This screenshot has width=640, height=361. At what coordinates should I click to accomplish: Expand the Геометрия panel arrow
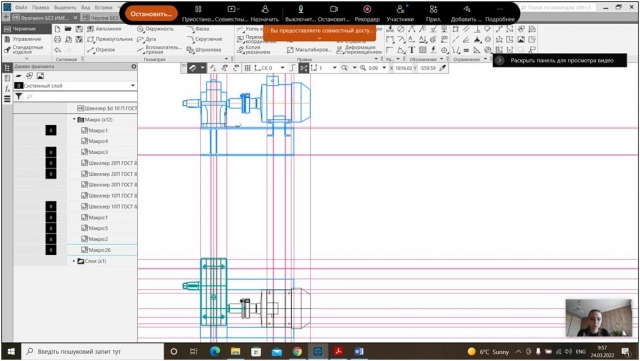tap(226, 60)
